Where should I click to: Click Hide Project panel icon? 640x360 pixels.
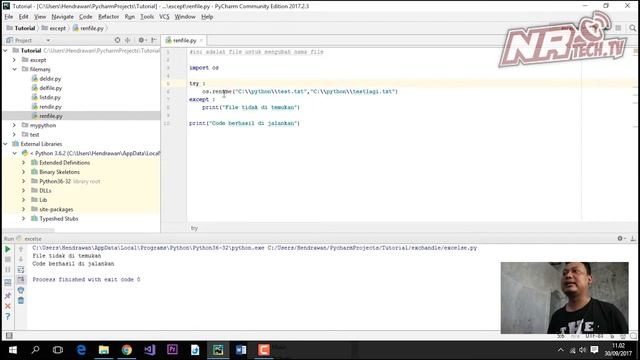click(154, 40)
